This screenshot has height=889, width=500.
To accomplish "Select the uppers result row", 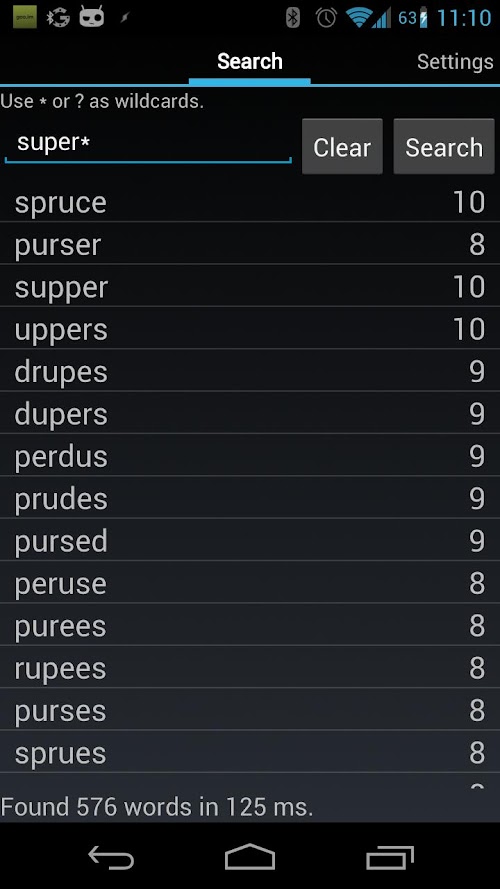I will pyautogui.click(x=250, y=329).
